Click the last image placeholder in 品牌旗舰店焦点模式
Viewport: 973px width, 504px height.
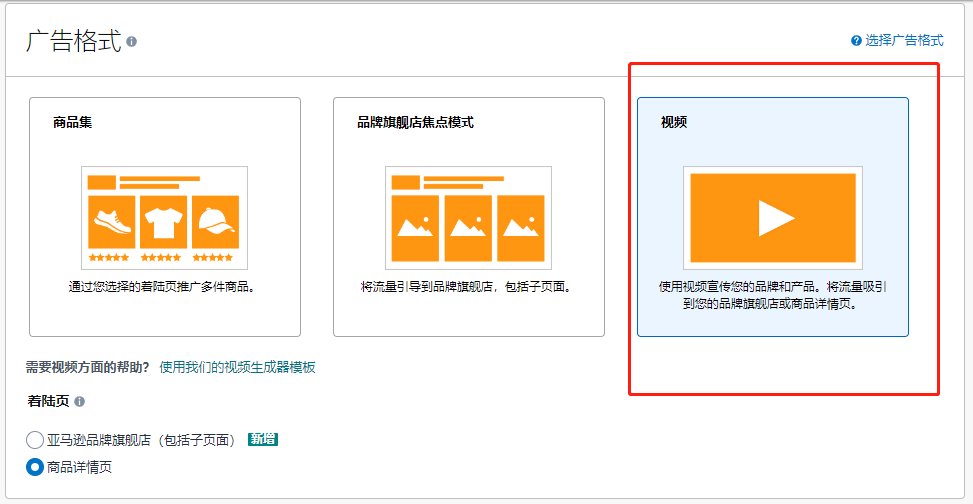coord(521,226)
